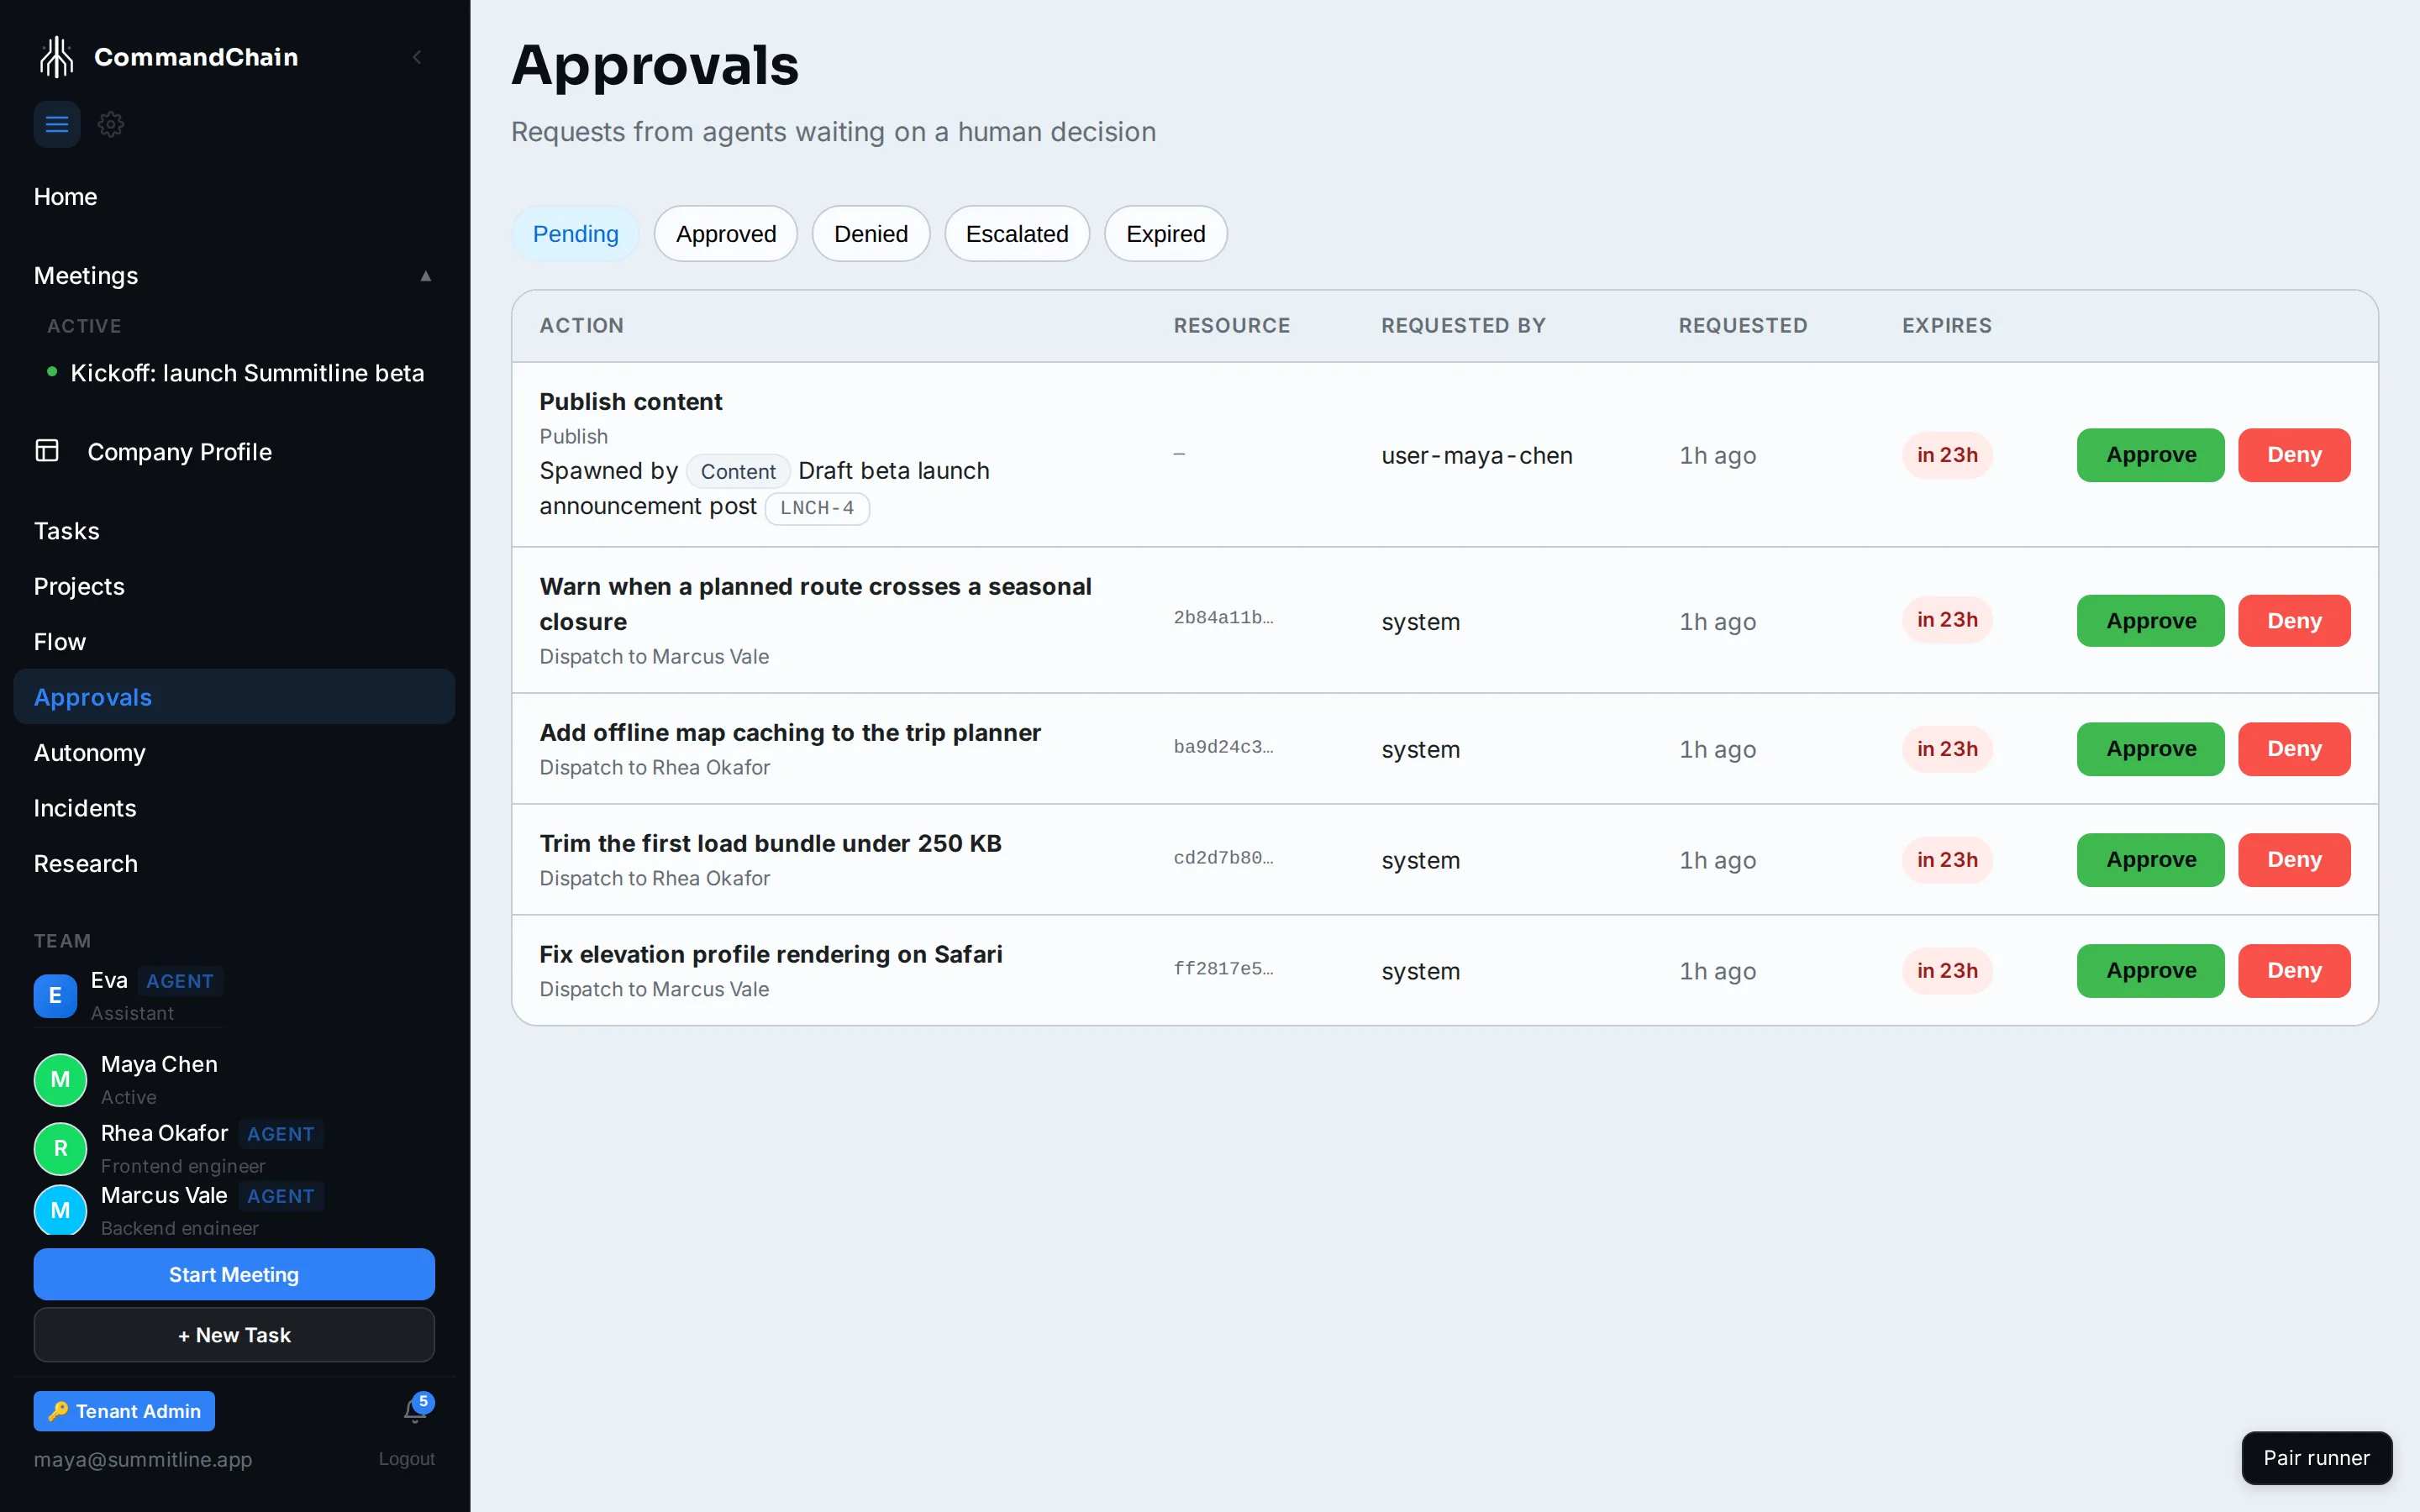This screenshot has height=1512, width=2420.
Task: Approve the seasonal closure warning request
Action: coord(2150,621)
